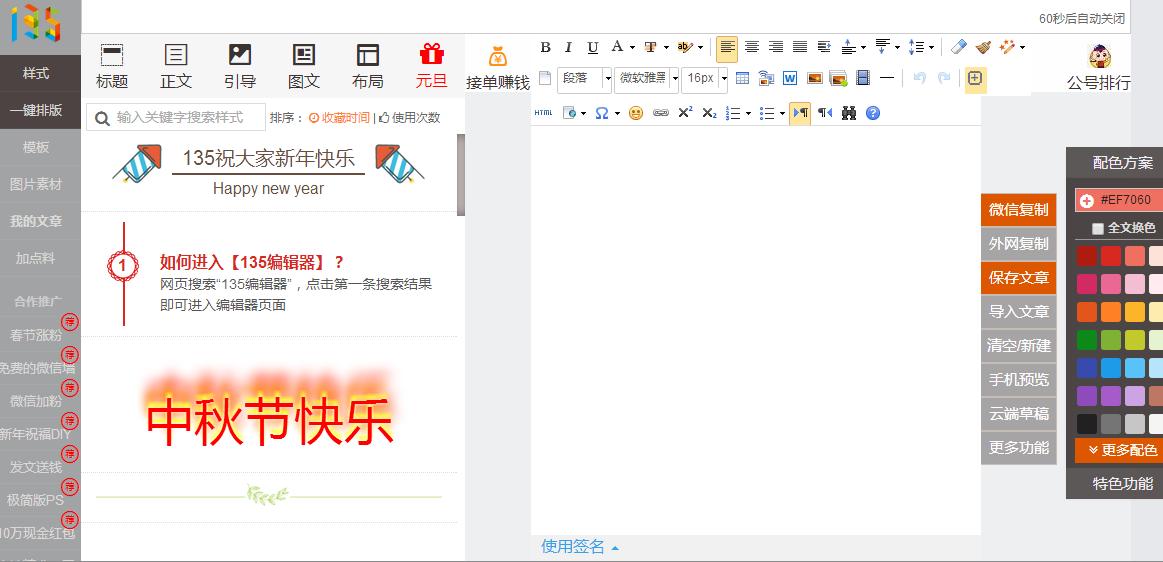Apply subscript formatting
This screenshot has width=1163, height=562.
[x=709, y=113]
